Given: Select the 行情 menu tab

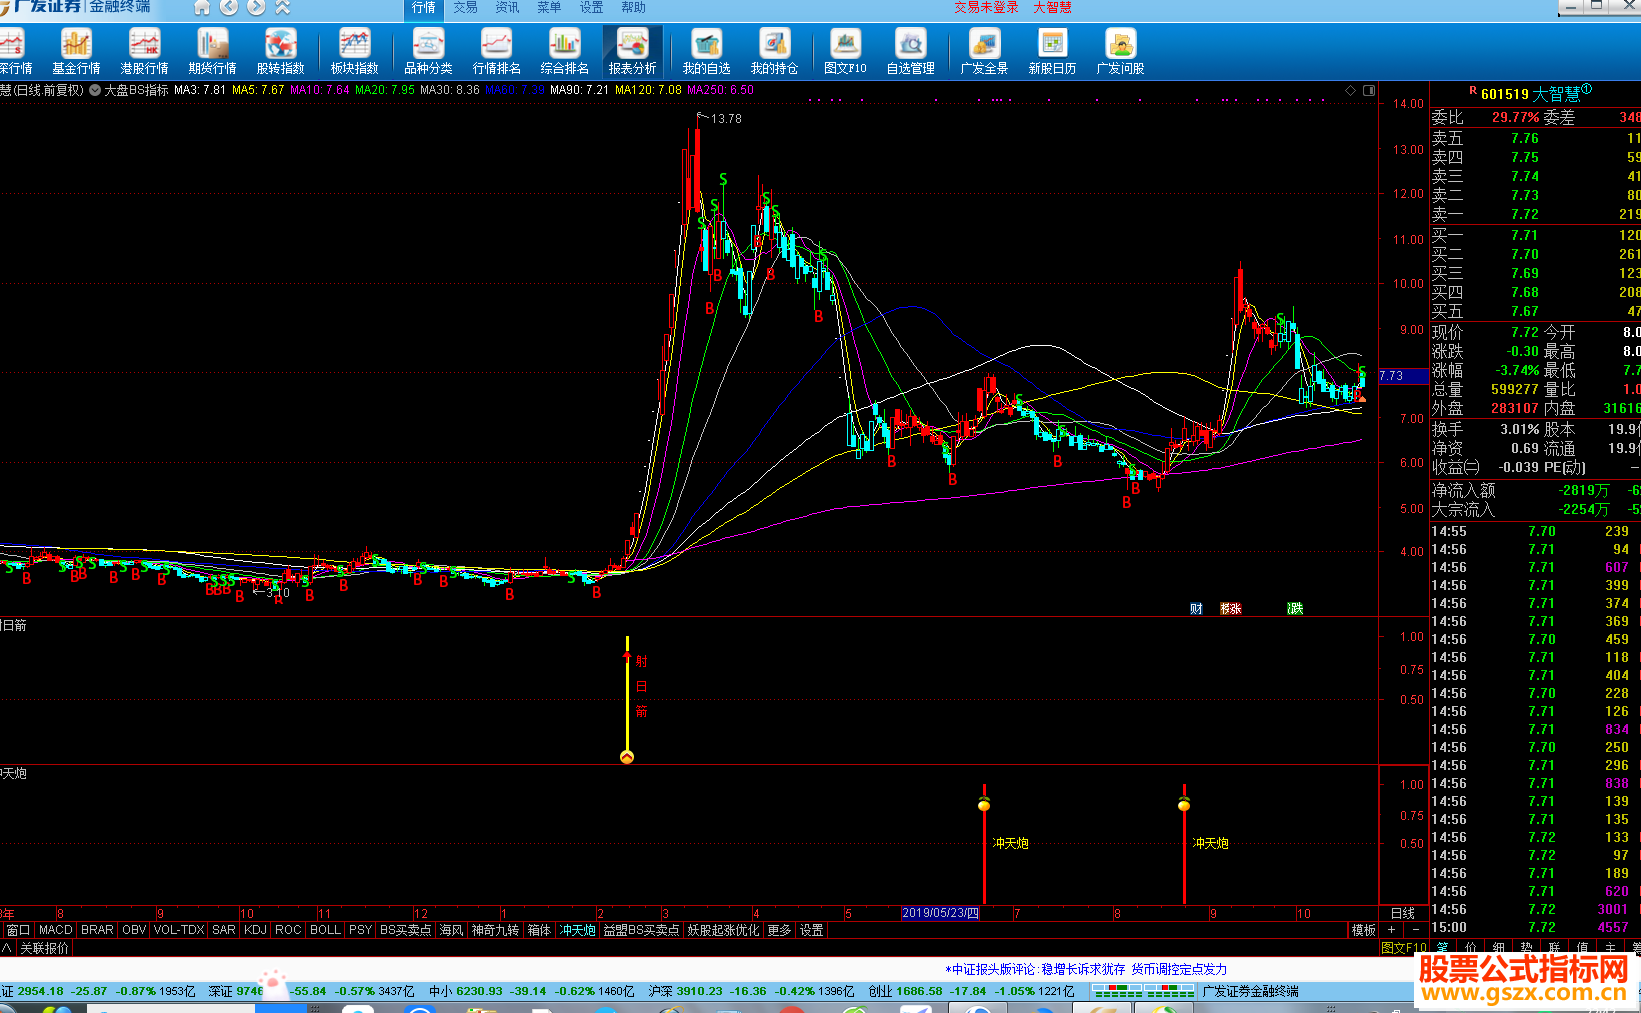Looking at the screenshot, I should (x=424, y=8).
